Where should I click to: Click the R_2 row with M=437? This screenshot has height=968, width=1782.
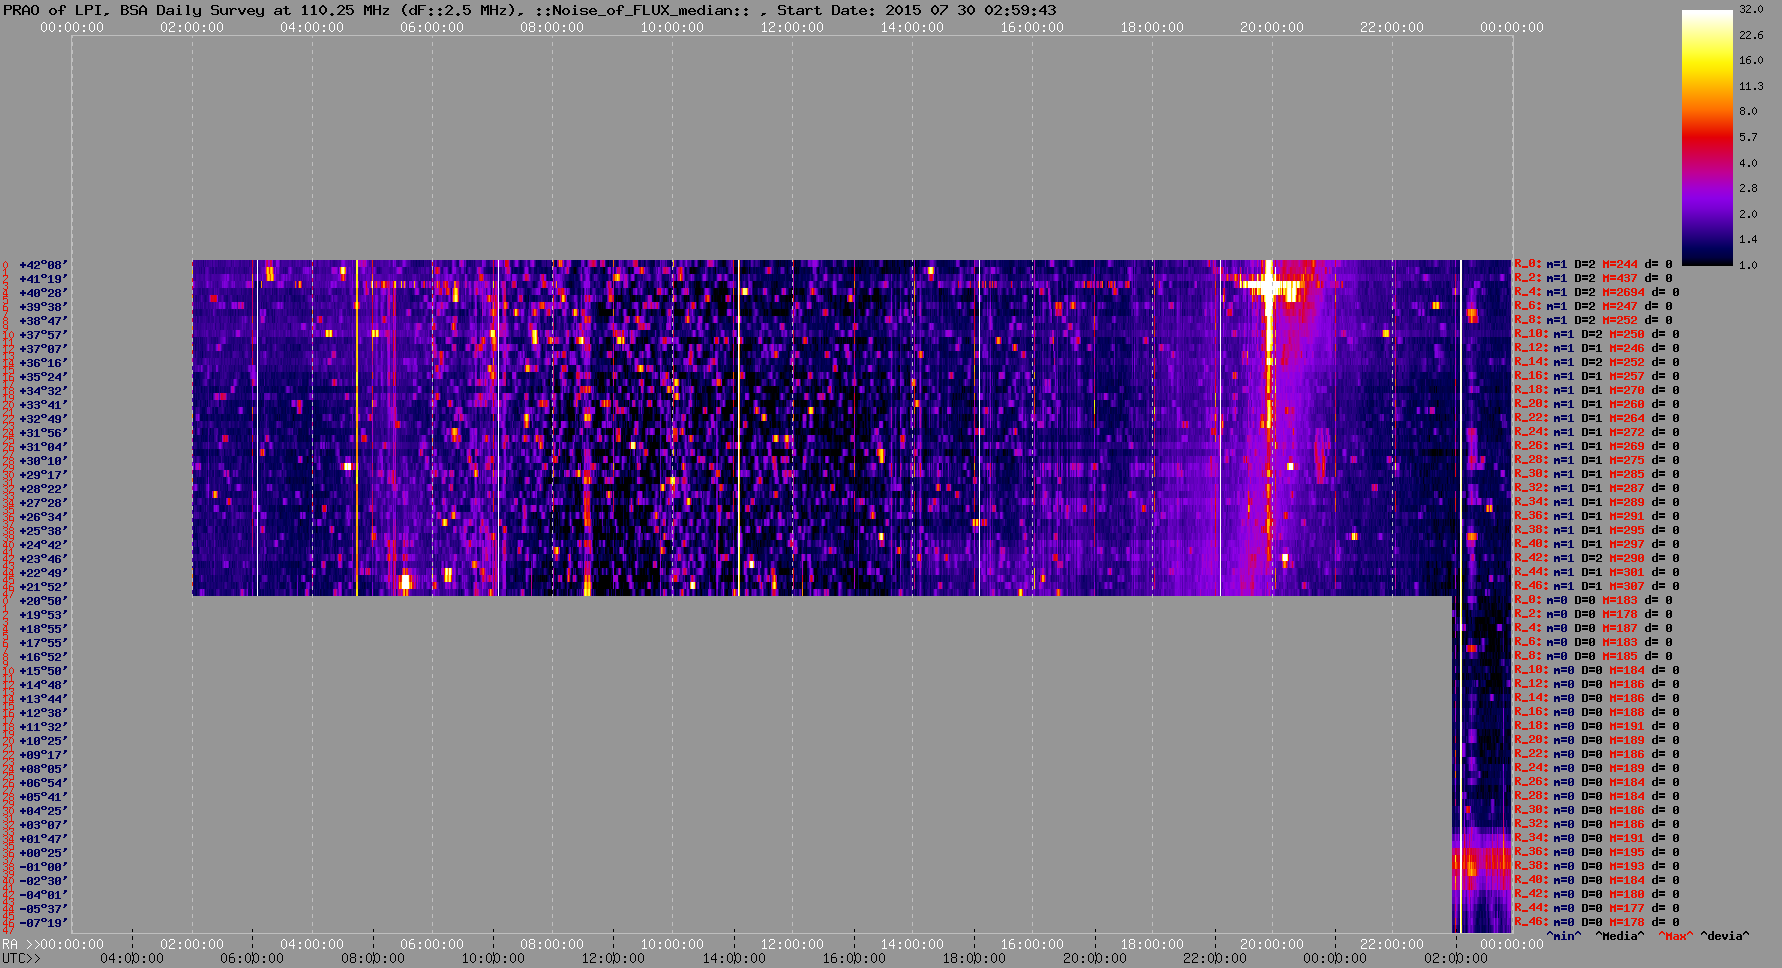point(1594,278)
